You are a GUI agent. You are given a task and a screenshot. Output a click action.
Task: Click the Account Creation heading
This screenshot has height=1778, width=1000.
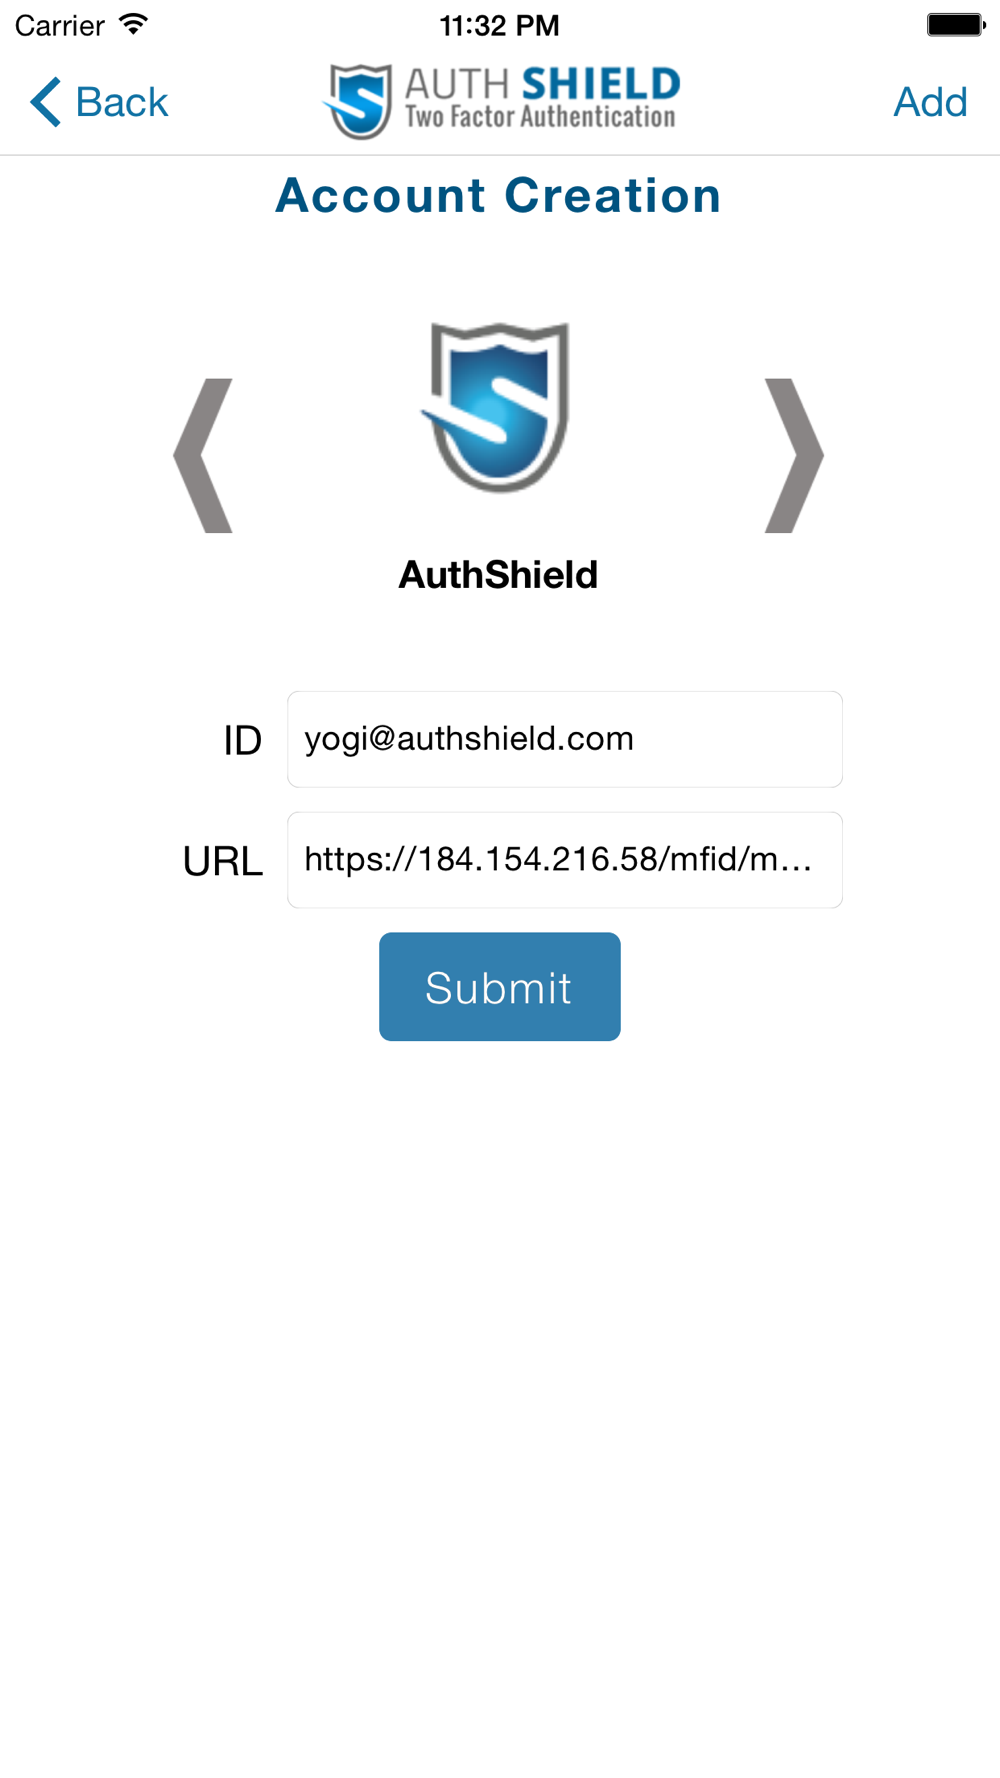tap(498, 195)
